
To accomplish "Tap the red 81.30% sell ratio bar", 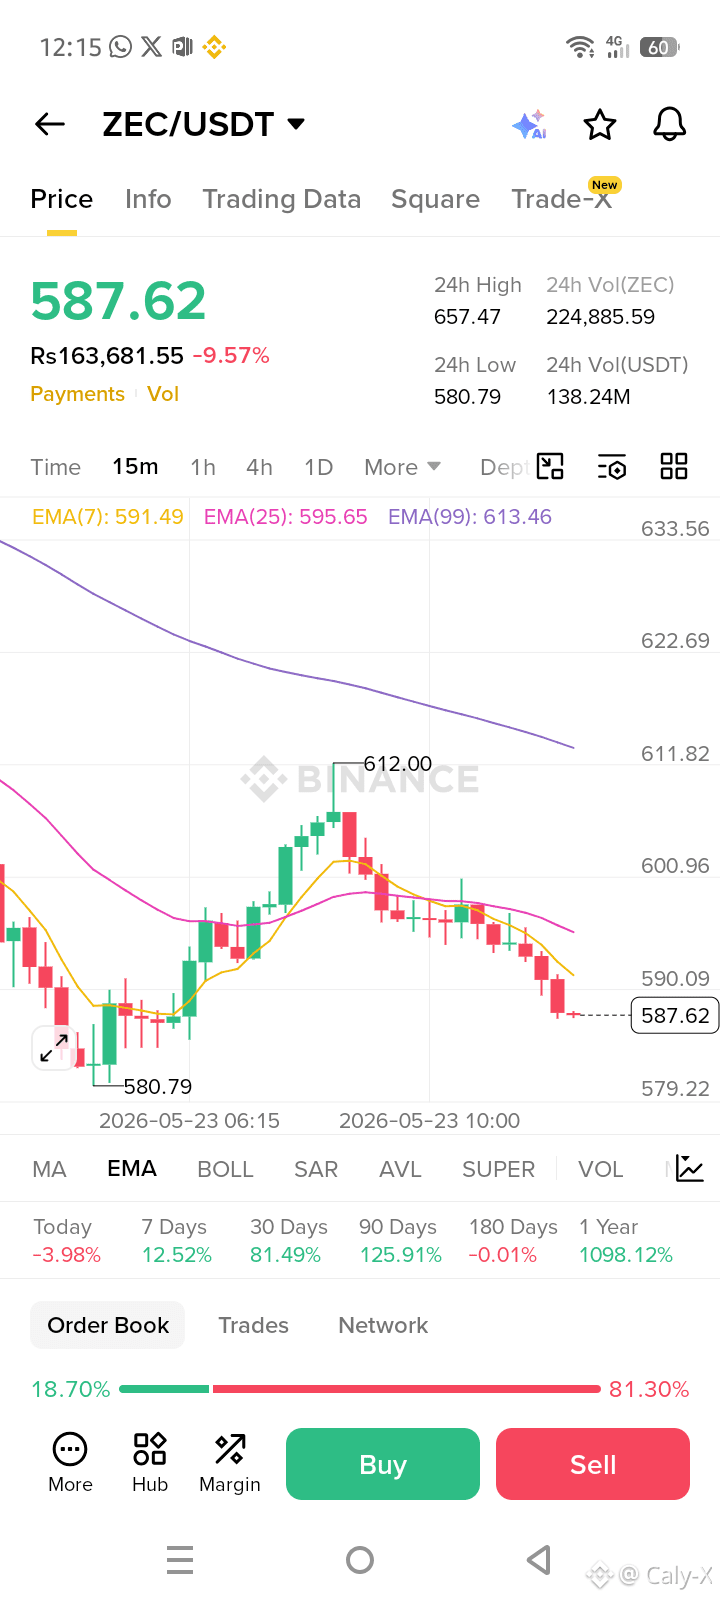I will 407,1389.
